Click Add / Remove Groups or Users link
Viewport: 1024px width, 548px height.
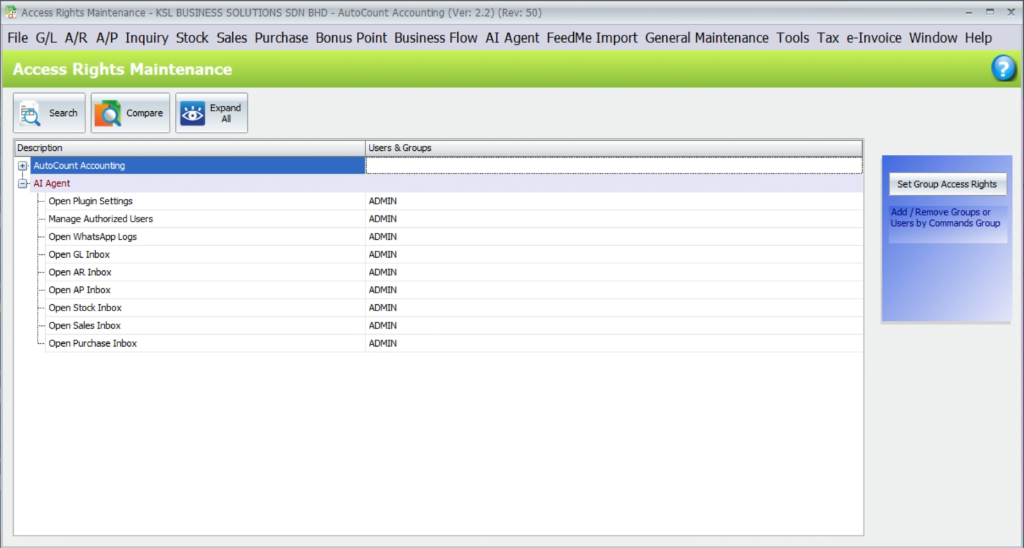945,218
